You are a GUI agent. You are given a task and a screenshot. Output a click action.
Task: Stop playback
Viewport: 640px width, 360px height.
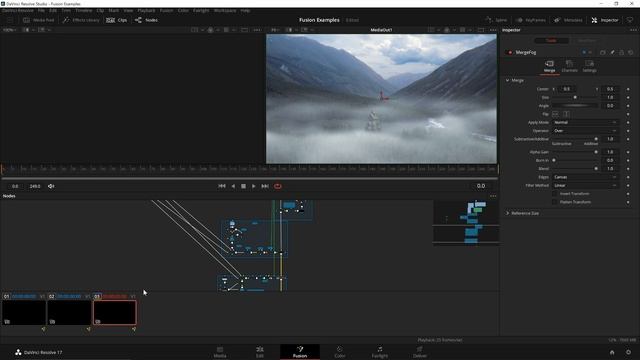(x=243, y=186)
